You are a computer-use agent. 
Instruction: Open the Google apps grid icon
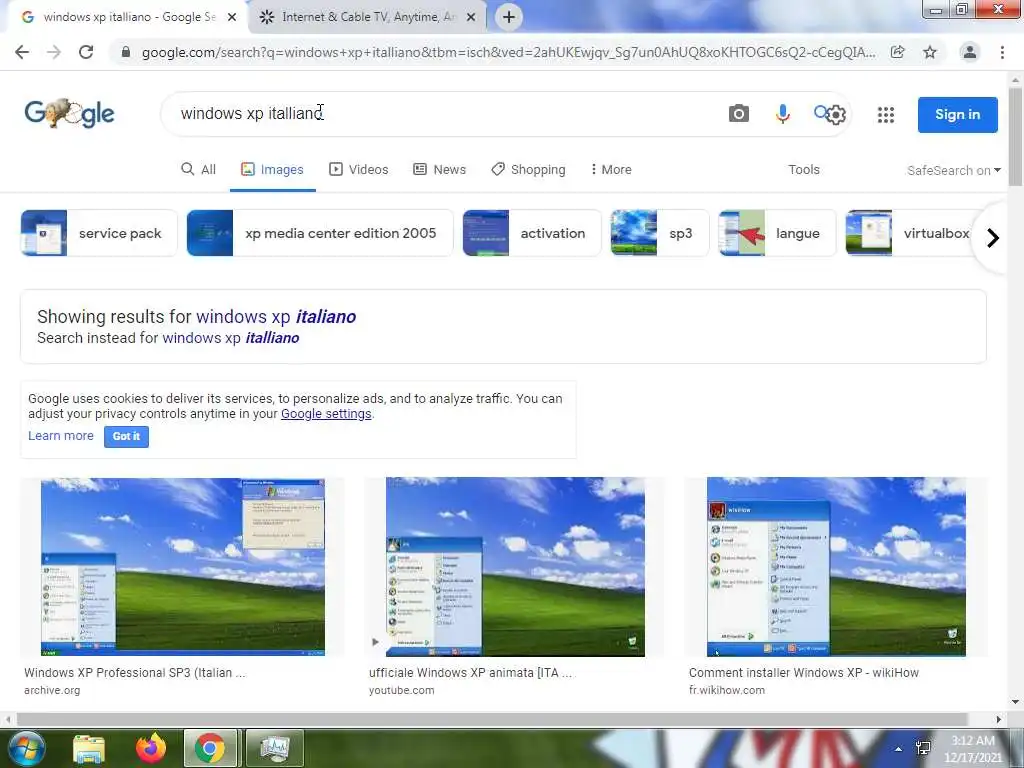click(886, 115)
